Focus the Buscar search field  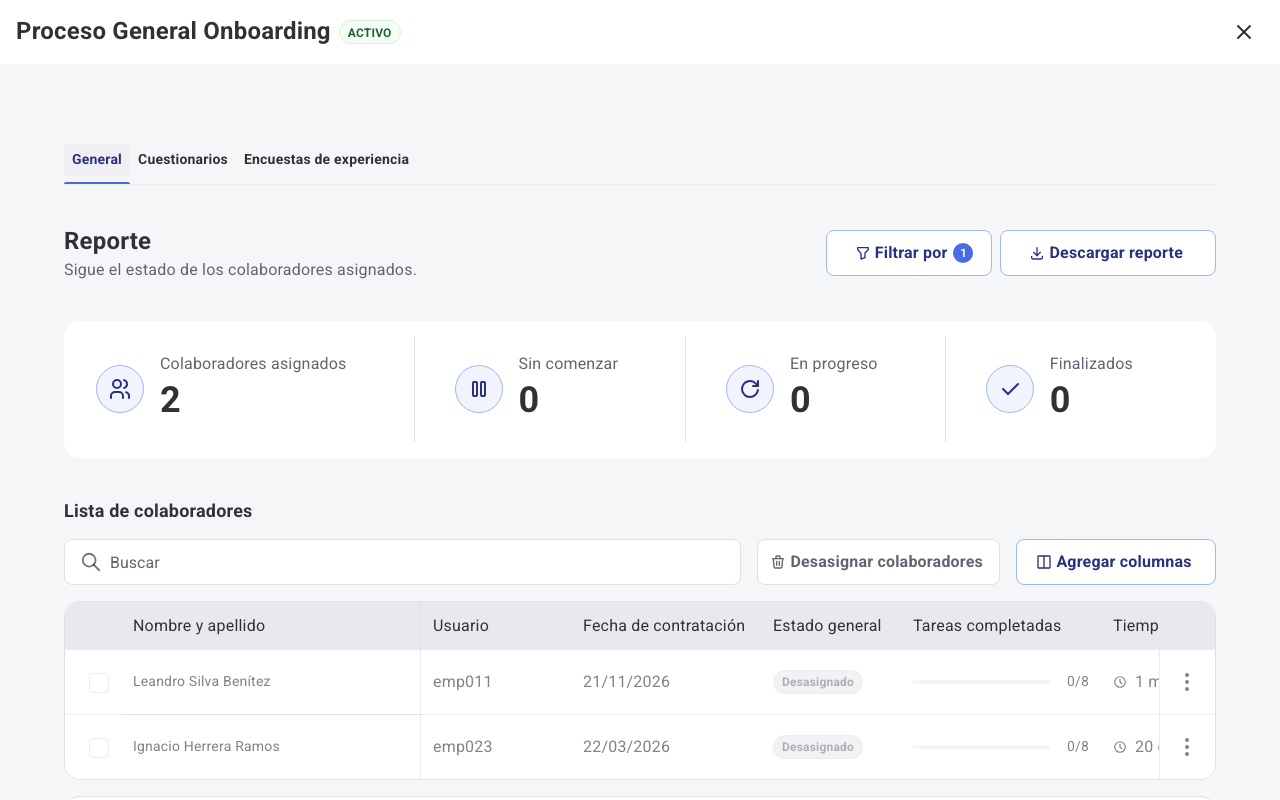coord(402,562)
